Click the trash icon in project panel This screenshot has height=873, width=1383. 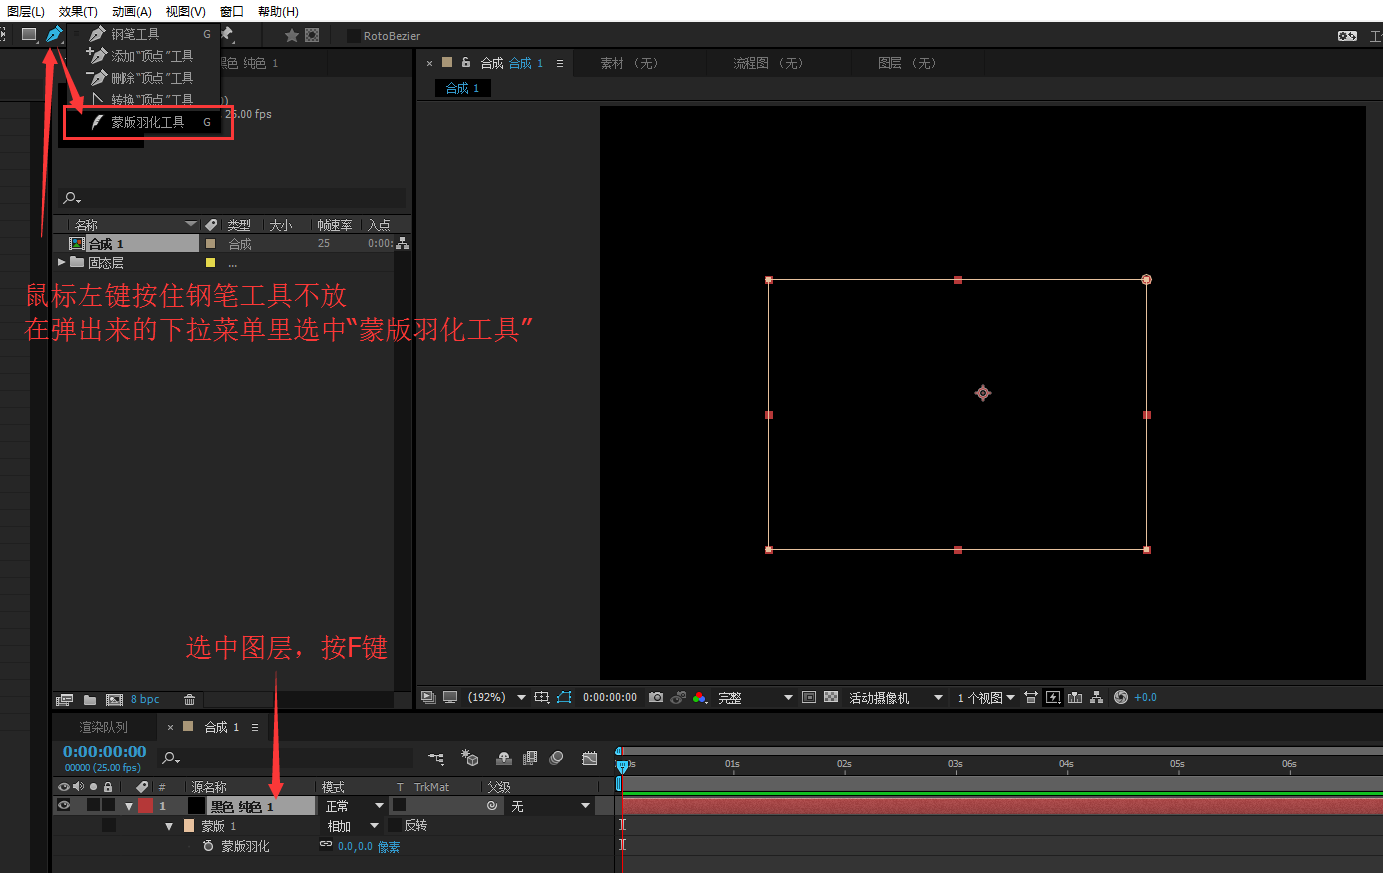pos(189,700)
